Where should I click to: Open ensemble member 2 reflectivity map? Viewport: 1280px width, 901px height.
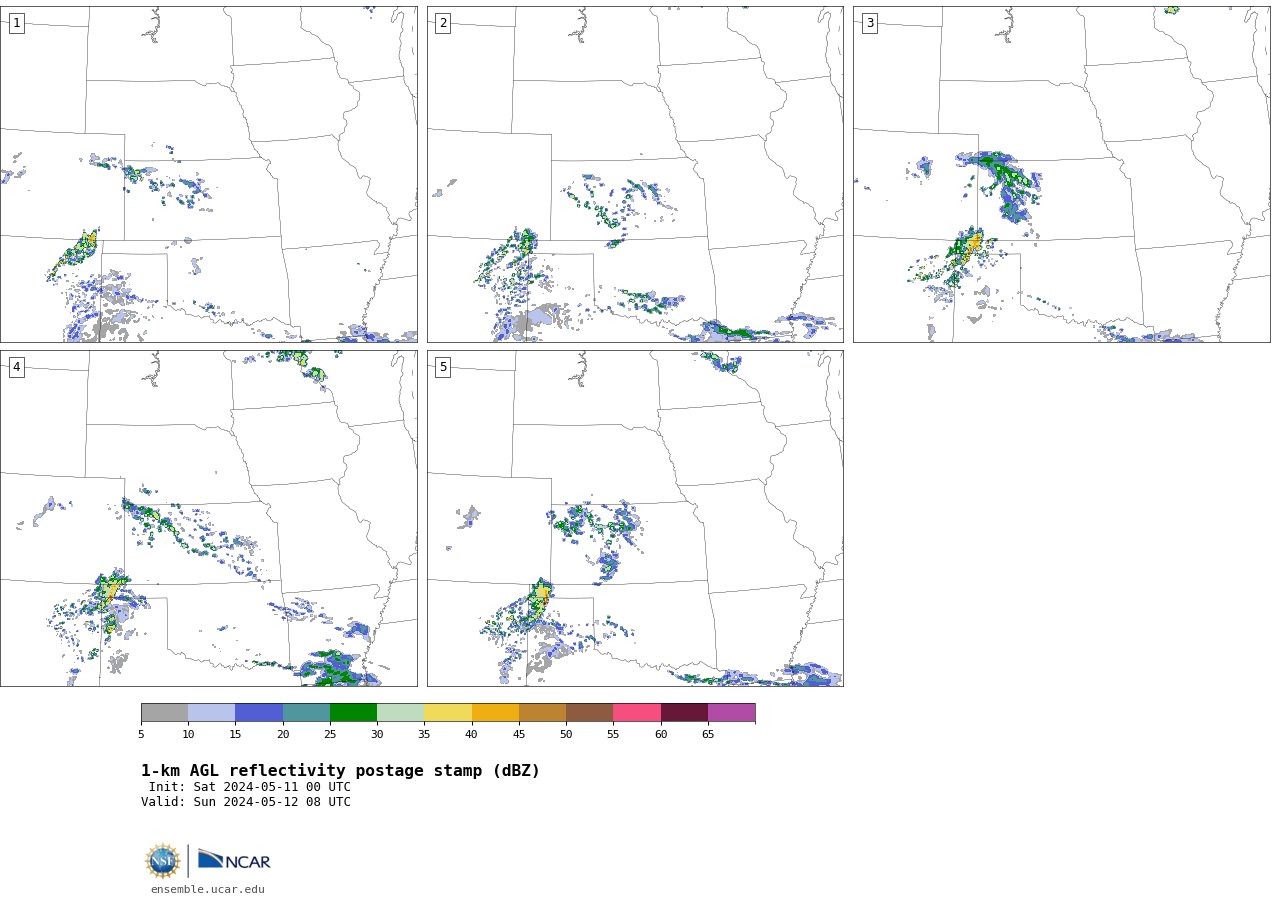pos(635,174)
